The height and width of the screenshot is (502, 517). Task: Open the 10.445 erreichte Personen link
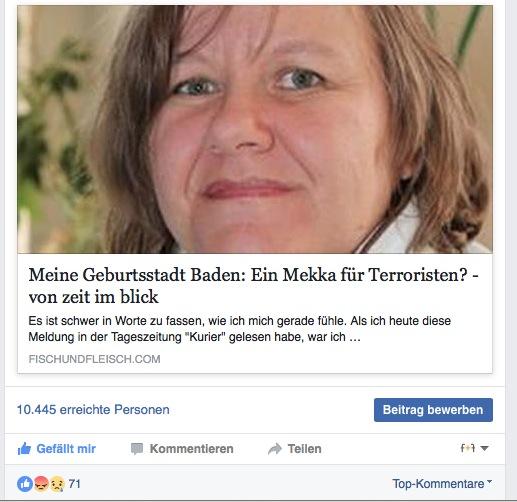pyautogui.click(x=93, y=410)
